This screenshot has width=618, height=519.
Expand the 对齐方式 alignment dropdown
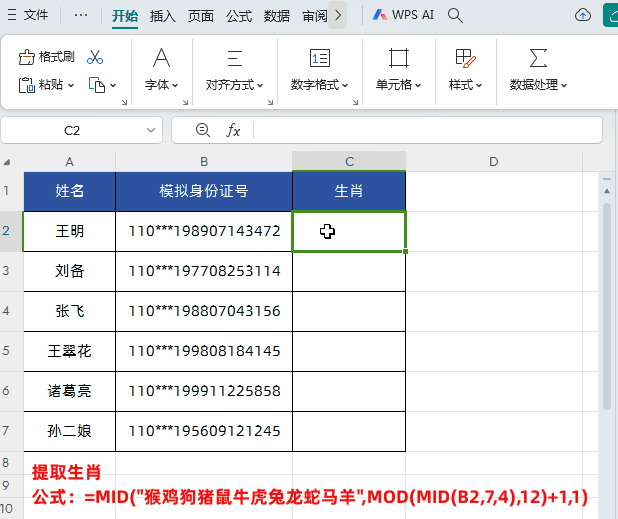[x=235, y=85]
